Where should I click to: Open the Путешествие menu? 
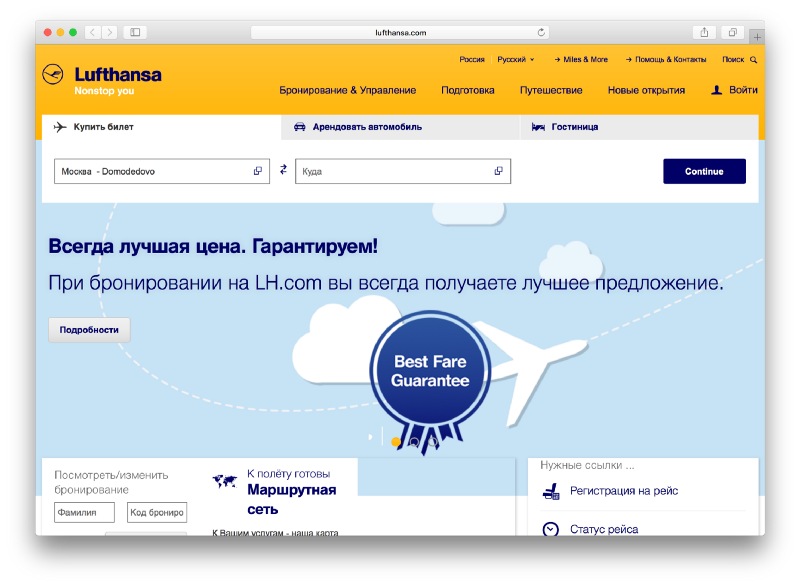click(x=551, y=90)
